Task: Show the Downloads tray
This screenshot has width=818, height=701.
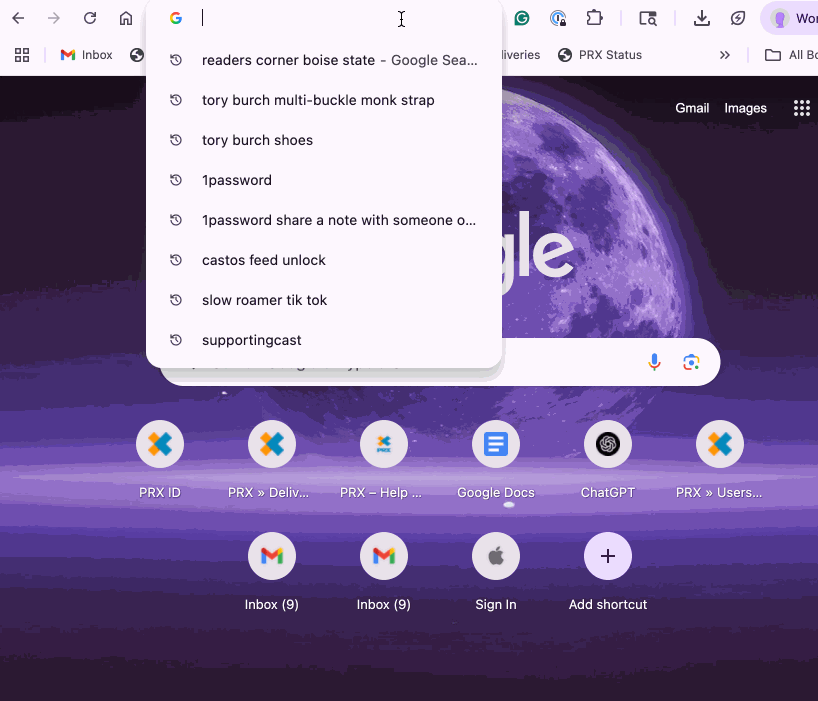Action: point(702,18)
